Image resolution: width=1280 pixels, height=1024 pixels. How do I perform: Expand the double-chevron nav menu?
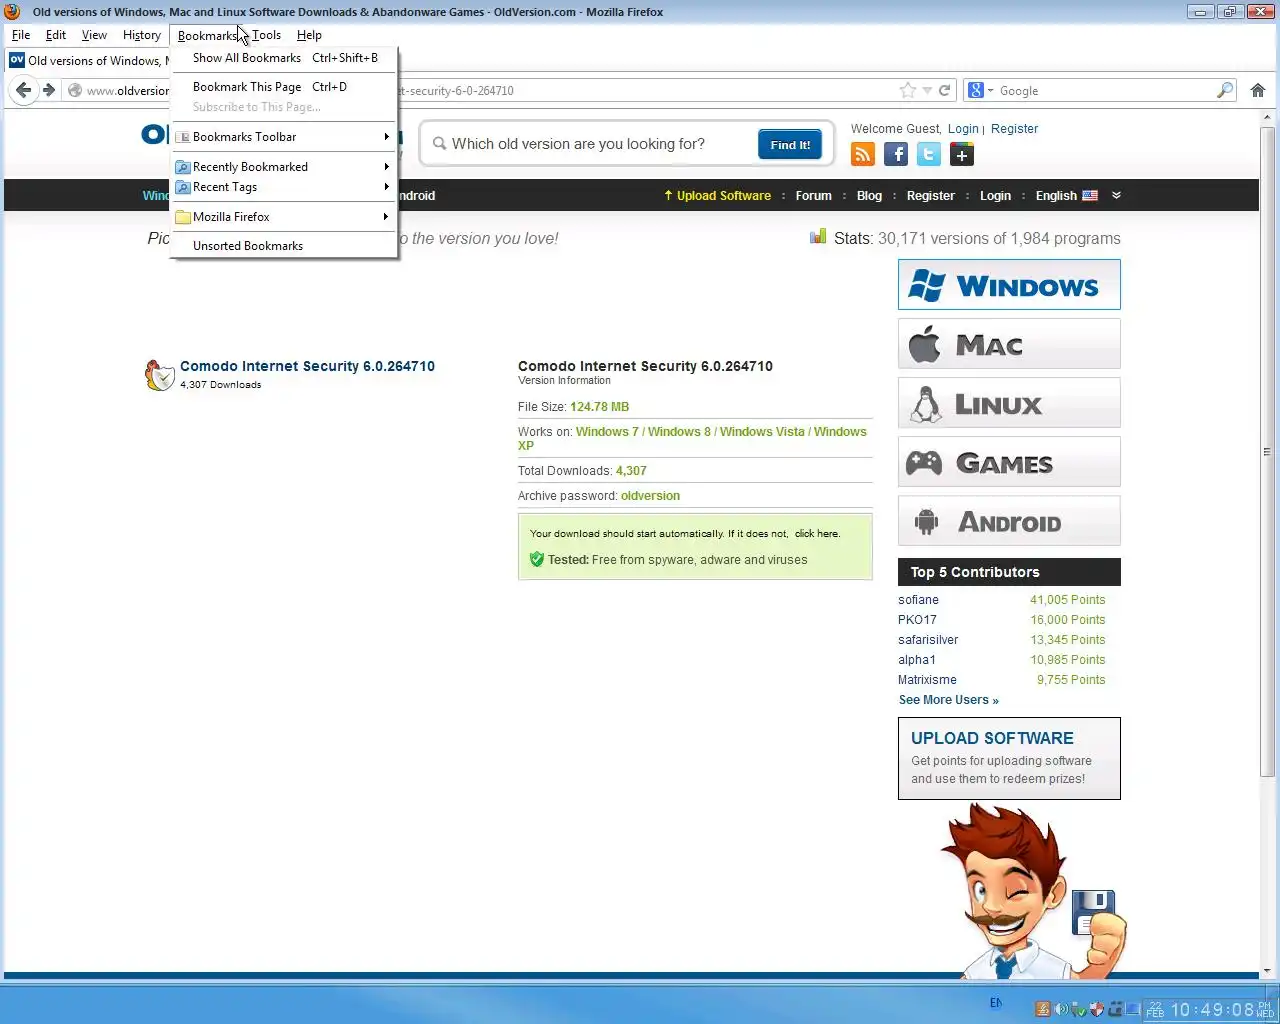[1116, 195]
